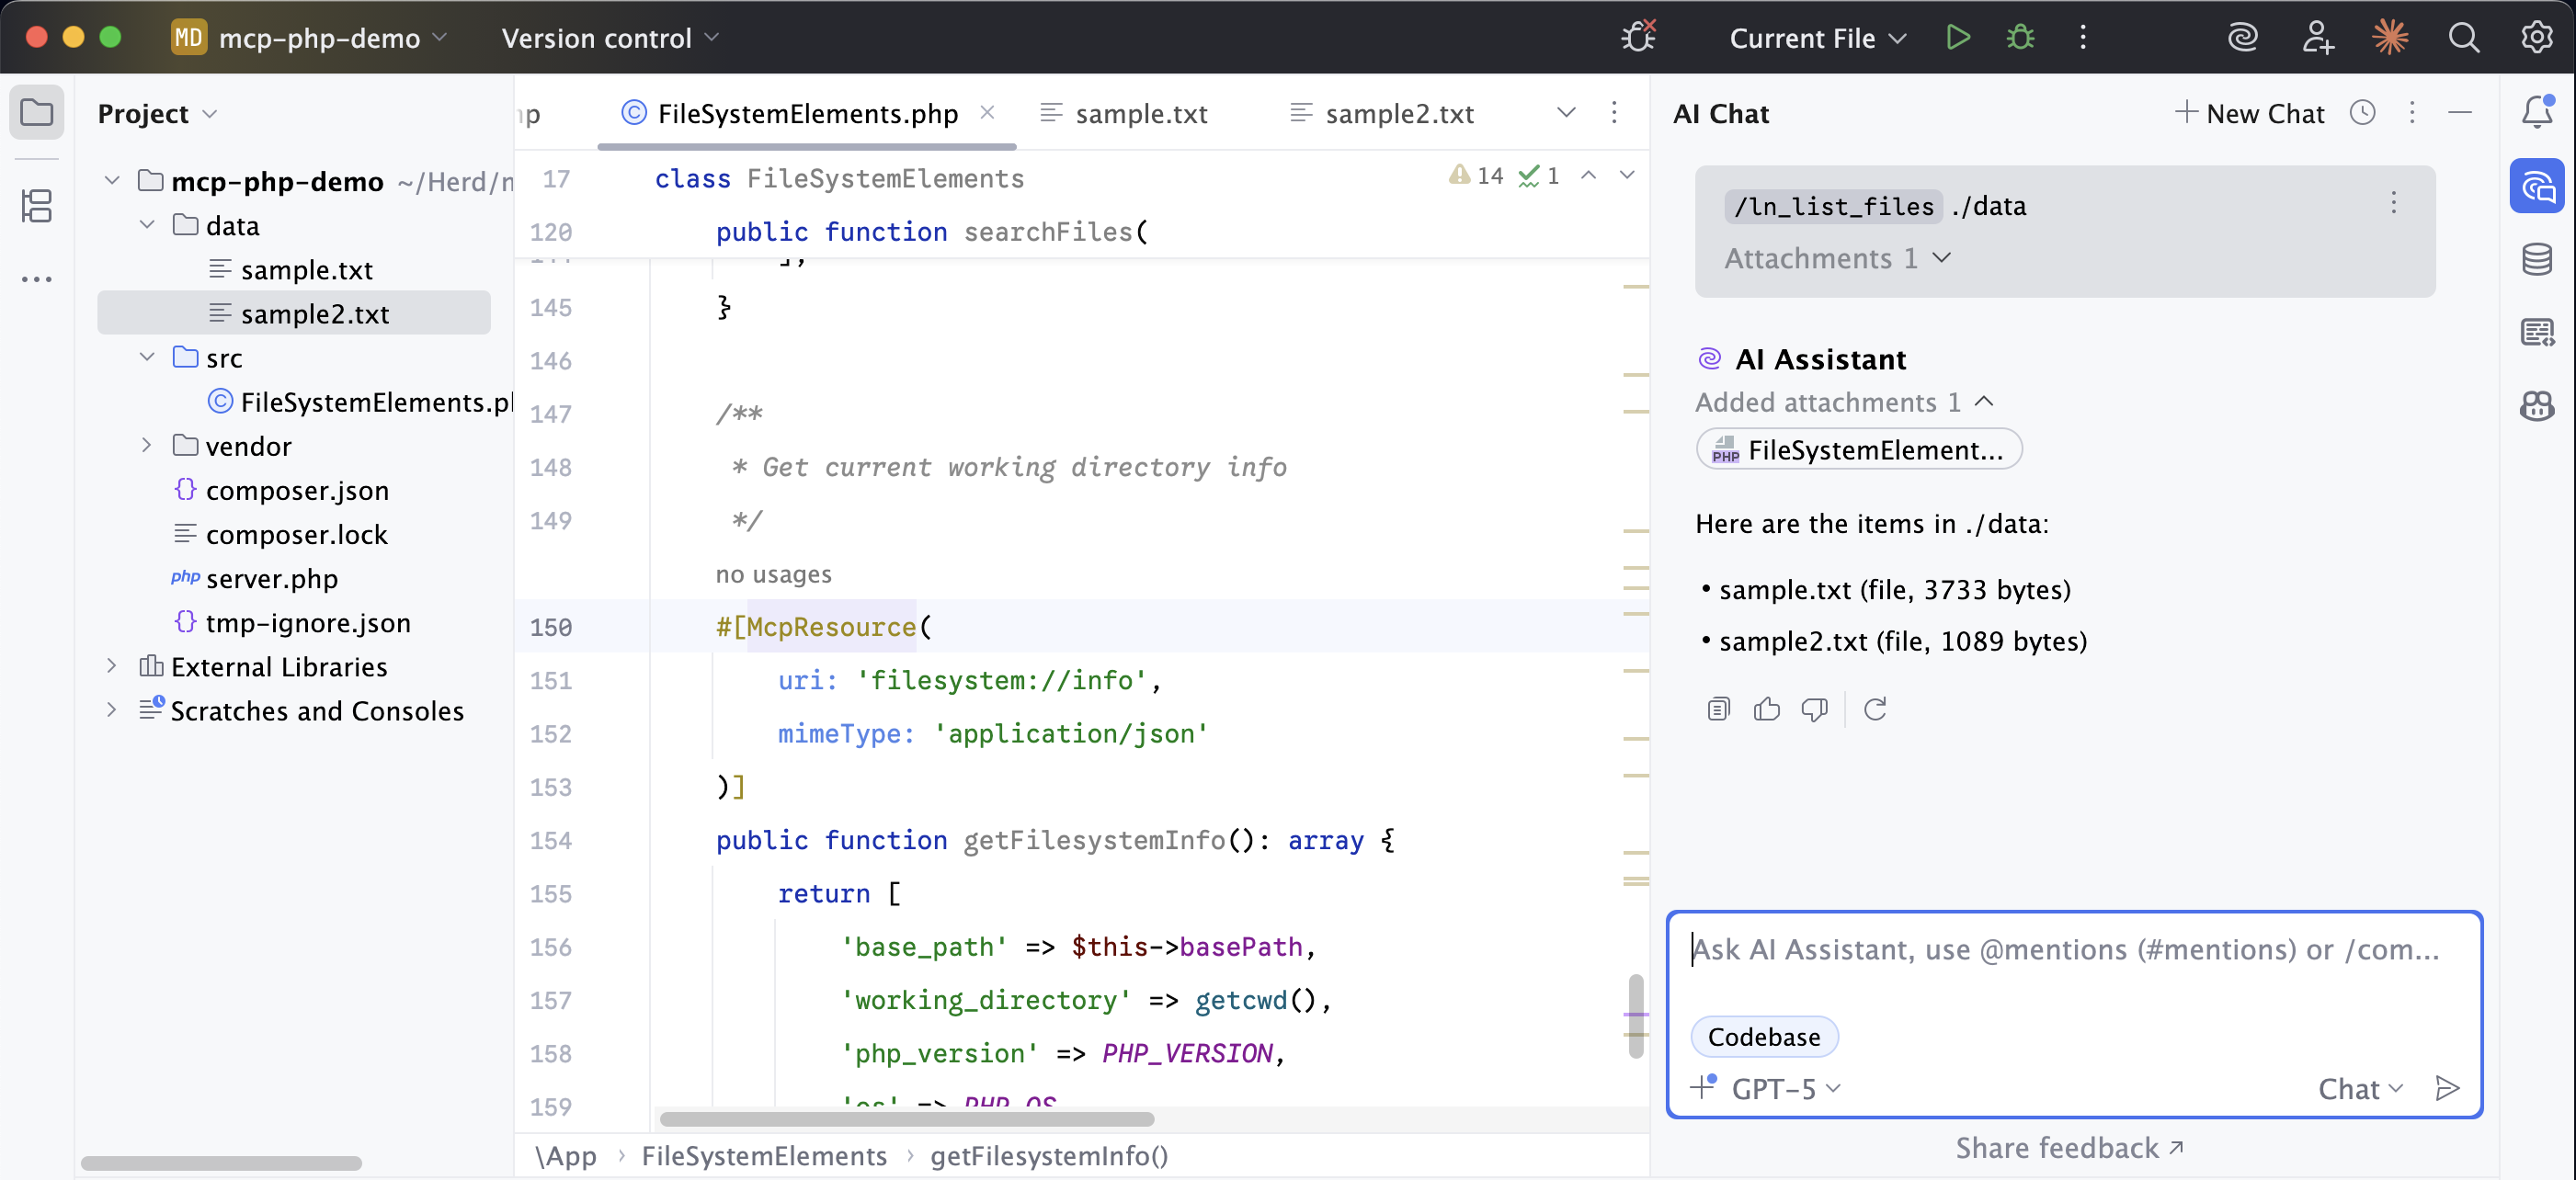
Task: Dislike the AI Assistant response
Action: pos(1814,709)
